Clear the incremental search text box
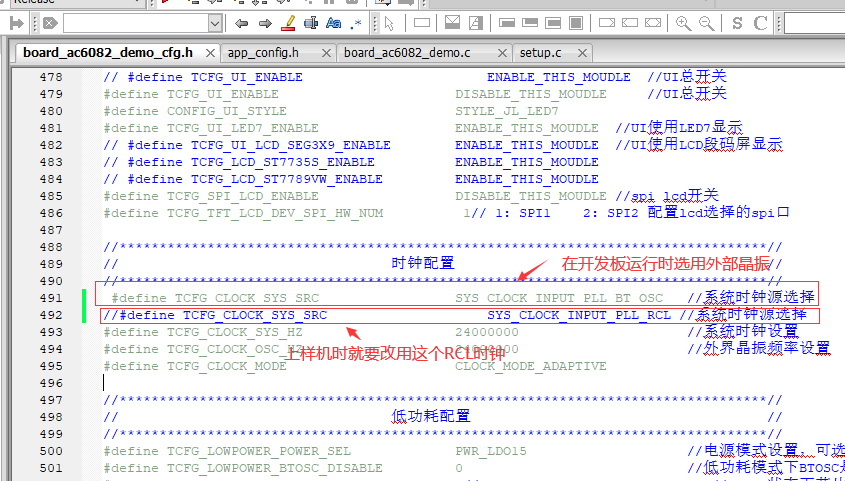 (50, 23)
